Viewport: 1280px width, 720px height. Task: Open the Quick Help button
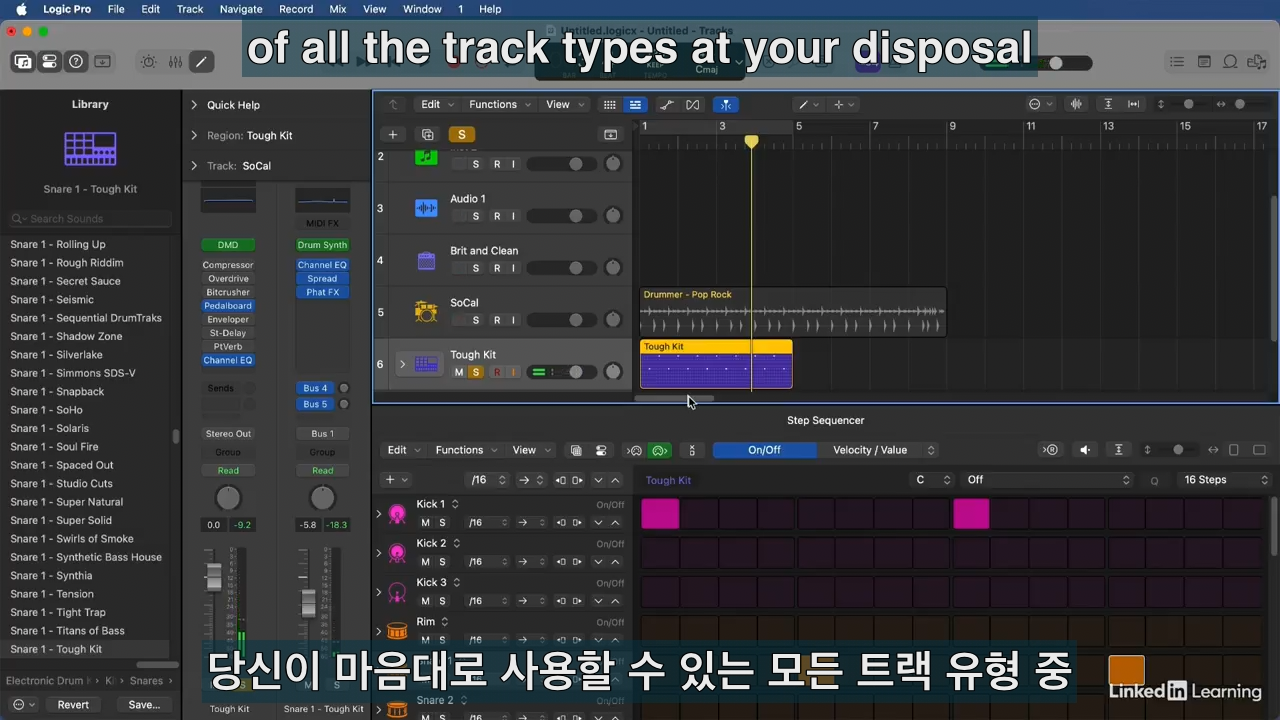click(76, 62)
